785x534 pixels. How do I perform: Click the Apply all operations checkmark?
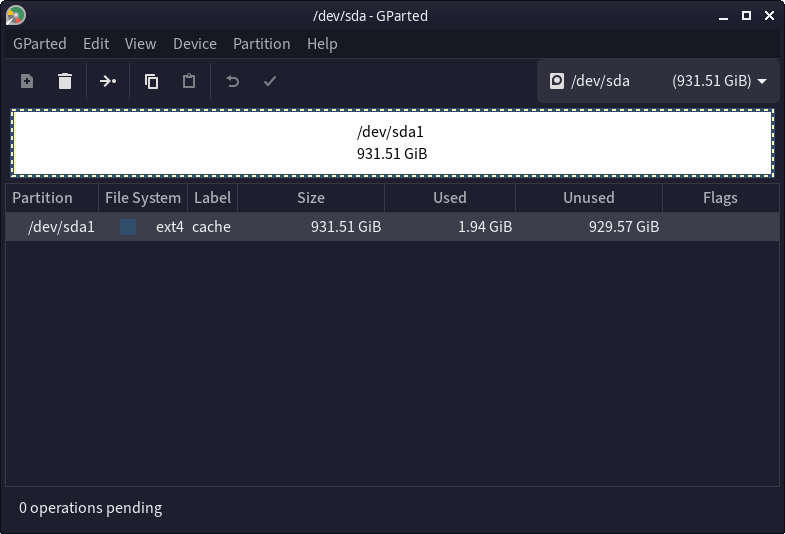269,81
